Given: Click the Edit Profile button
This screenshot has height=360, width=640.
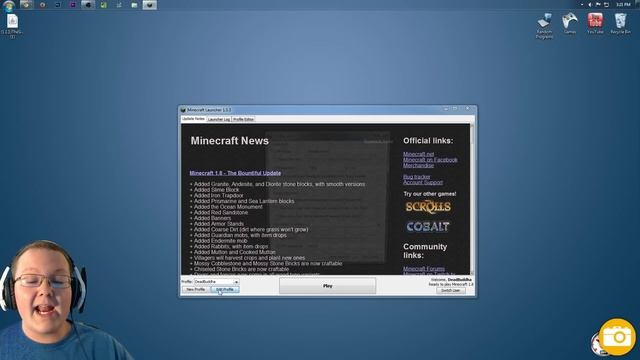Looking at the screenshot, I should 225,289.
